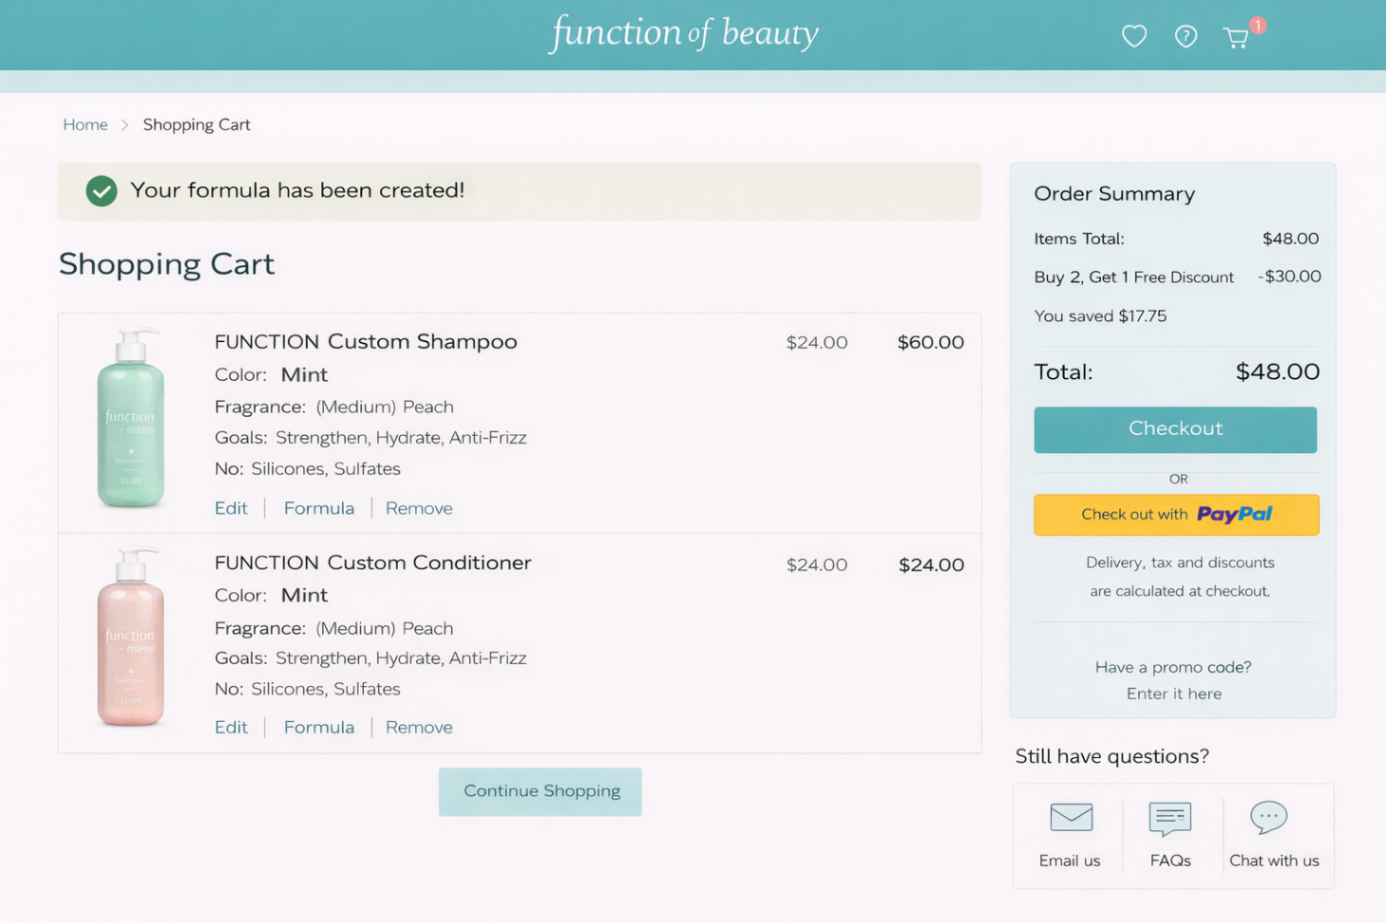Open FAQs document icon
Image resolution: width=1386 pixels, height=923 pixels.
pyautogui.click(x=1170, y=818)
